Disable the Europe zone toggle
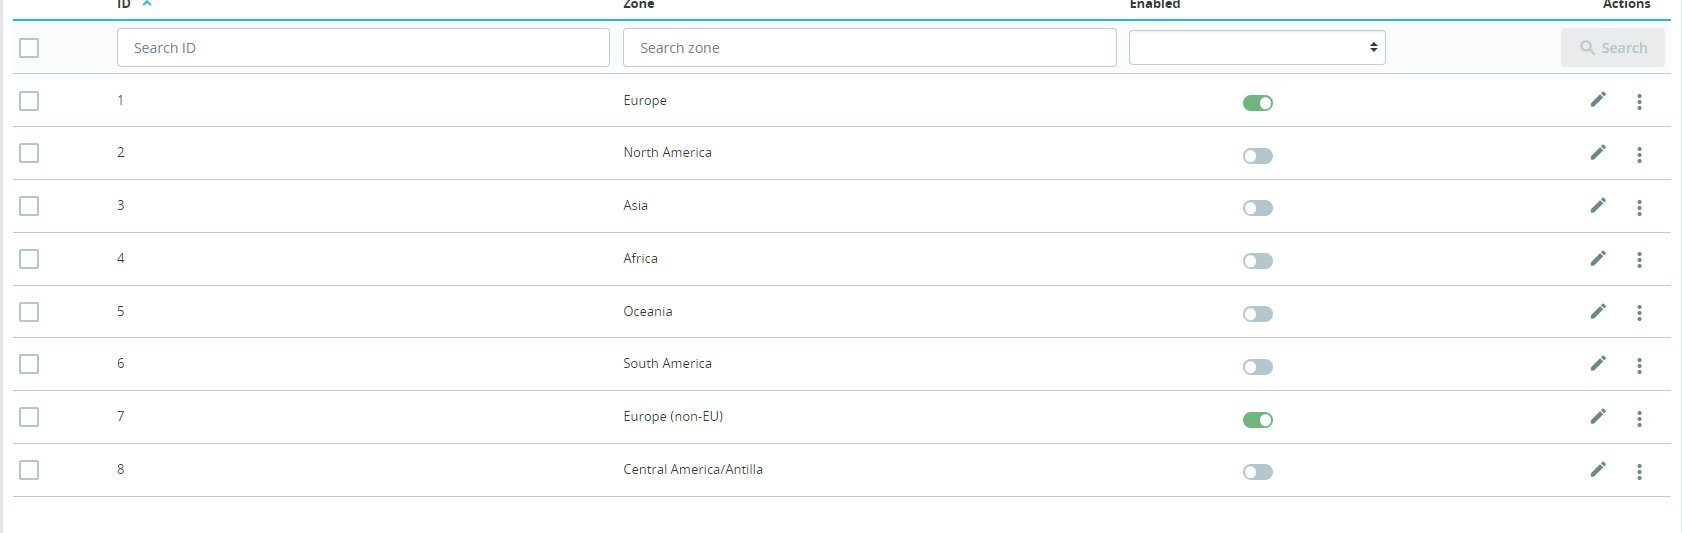The image size is (1682, 533). pyautogui.click(x=1257, y=103)
